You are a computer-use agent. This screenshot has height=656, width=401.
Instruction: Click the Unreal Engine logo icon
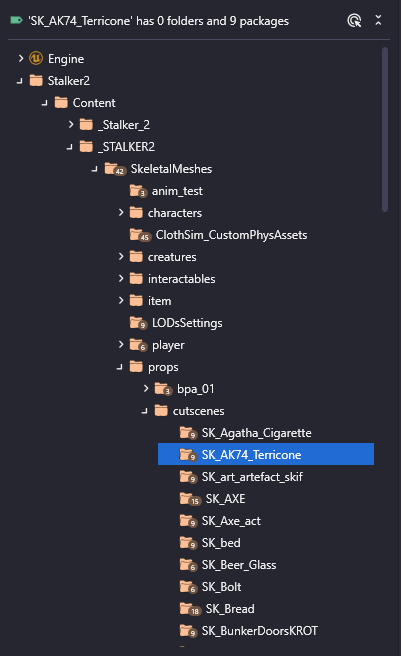click(x=36, y=58)
